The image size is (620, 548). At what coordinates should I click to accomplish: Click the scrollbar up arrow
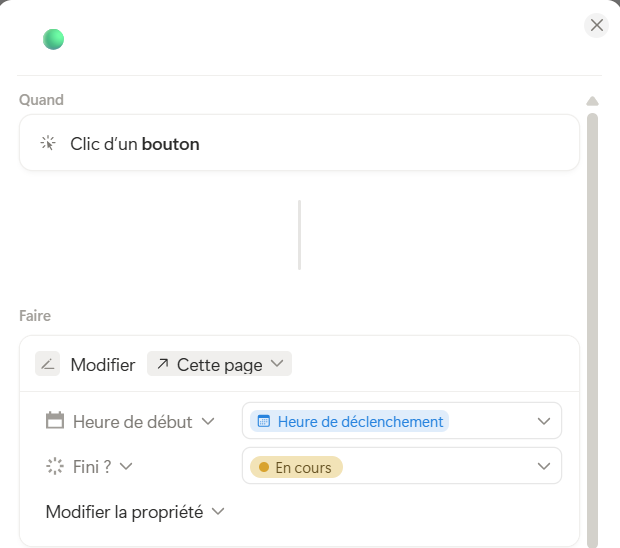592,101
